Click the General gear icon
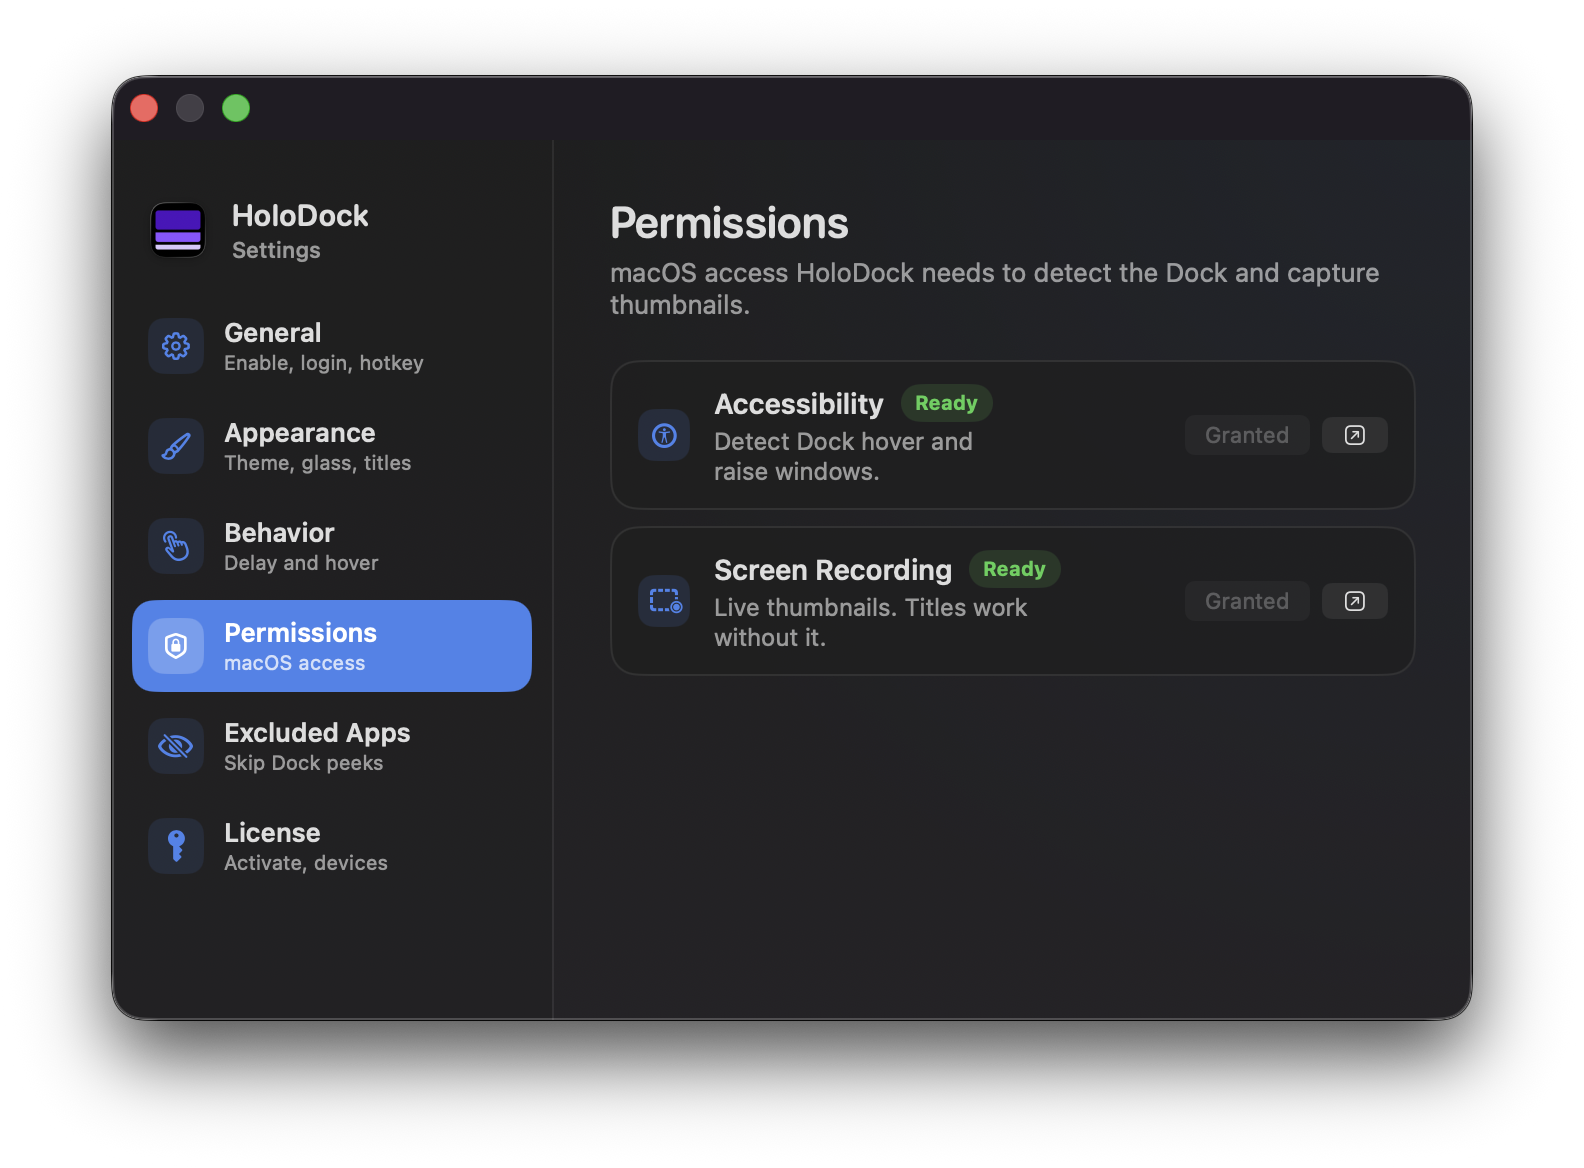 point(176,346)
